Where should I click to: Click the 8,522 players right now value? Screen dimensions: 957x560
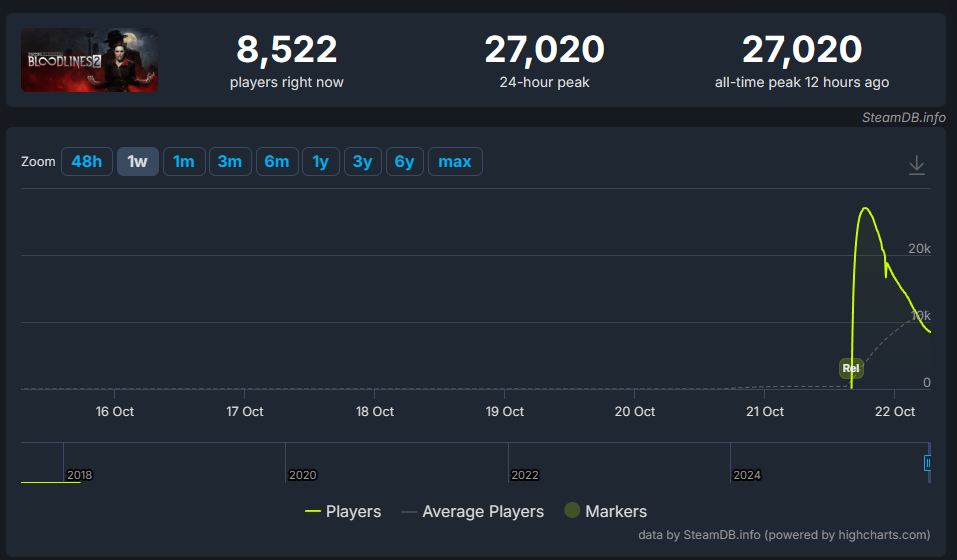click(x=286, y=49)
